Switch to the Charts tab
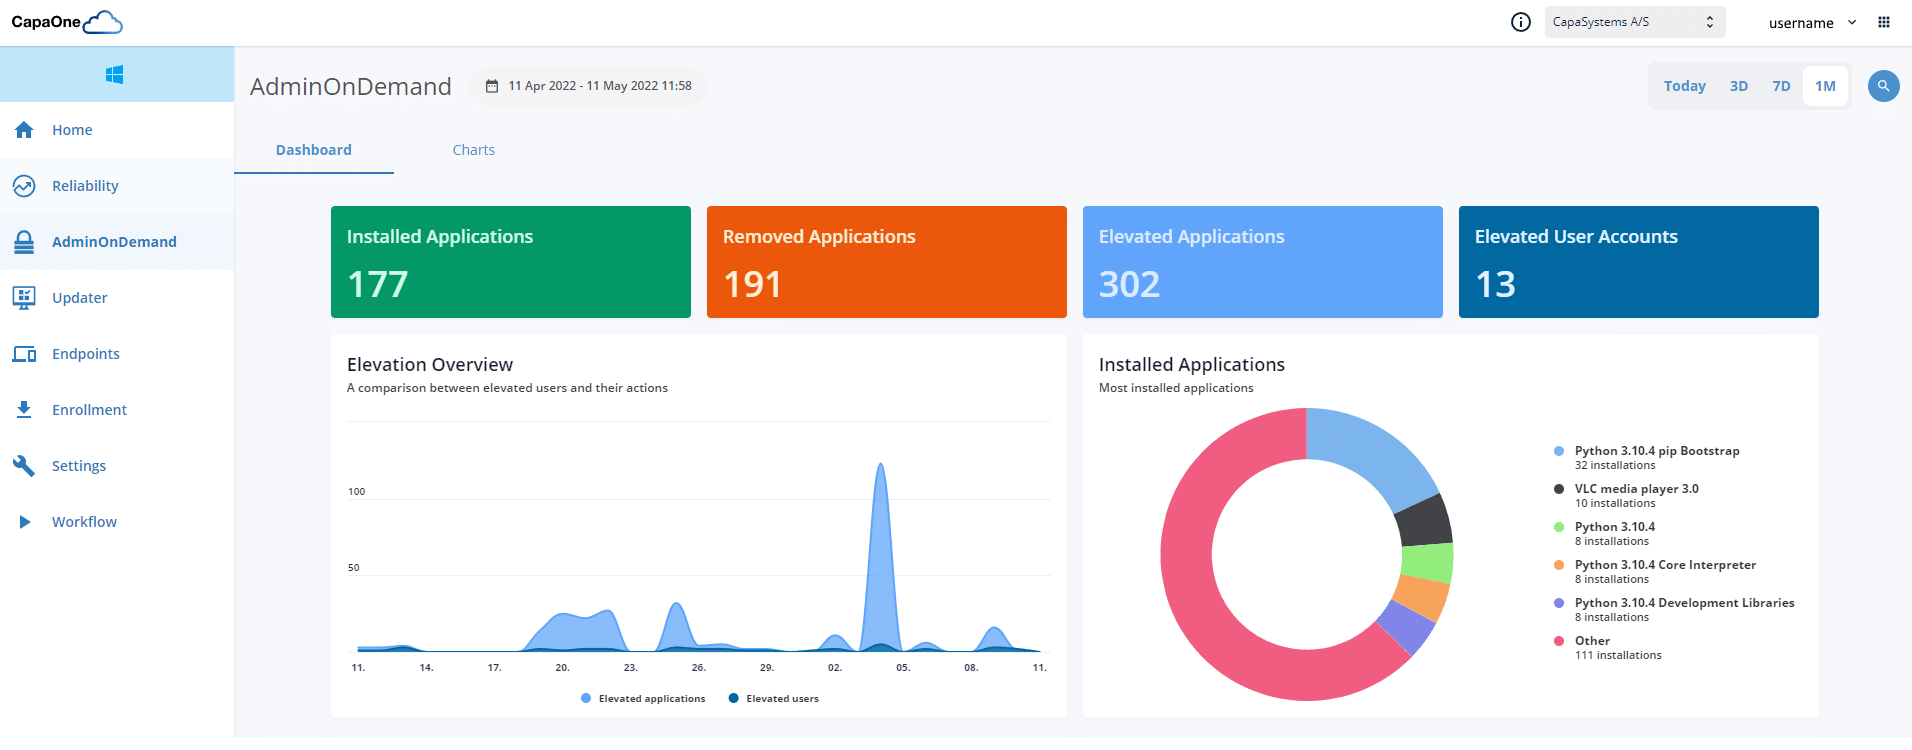This screenshot has height=750, width=1912. point(474,150)
